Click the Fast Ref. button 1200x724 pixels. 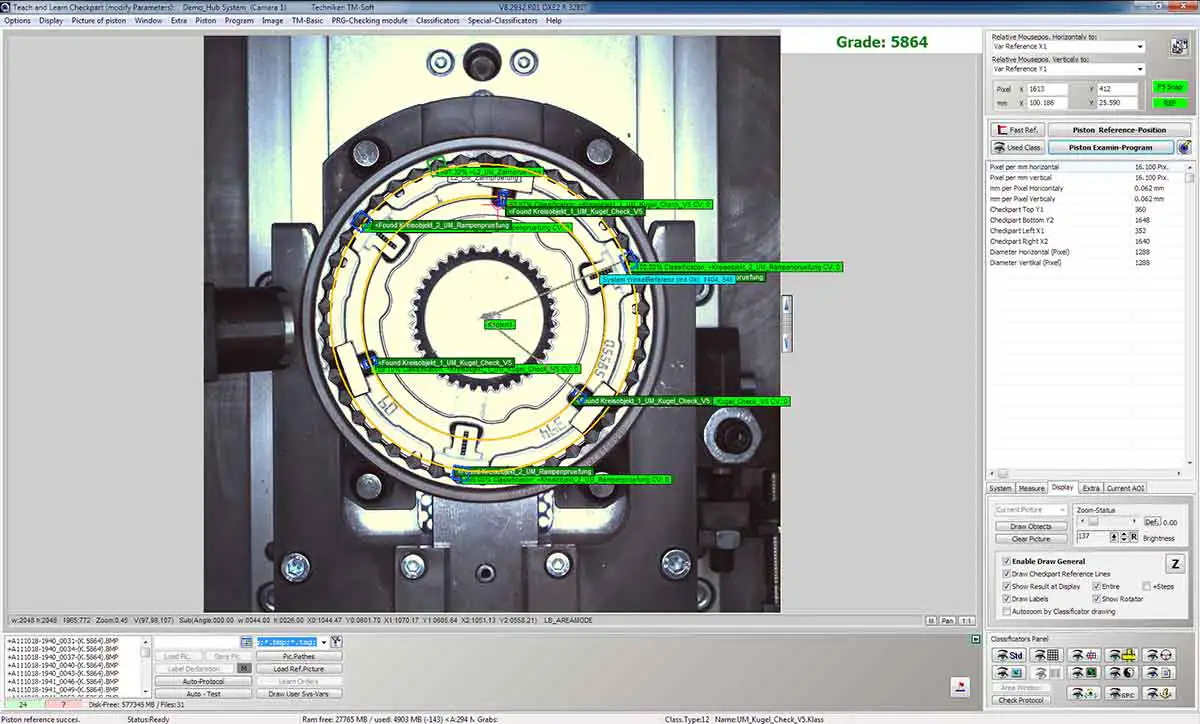[x=1018, y=130]
